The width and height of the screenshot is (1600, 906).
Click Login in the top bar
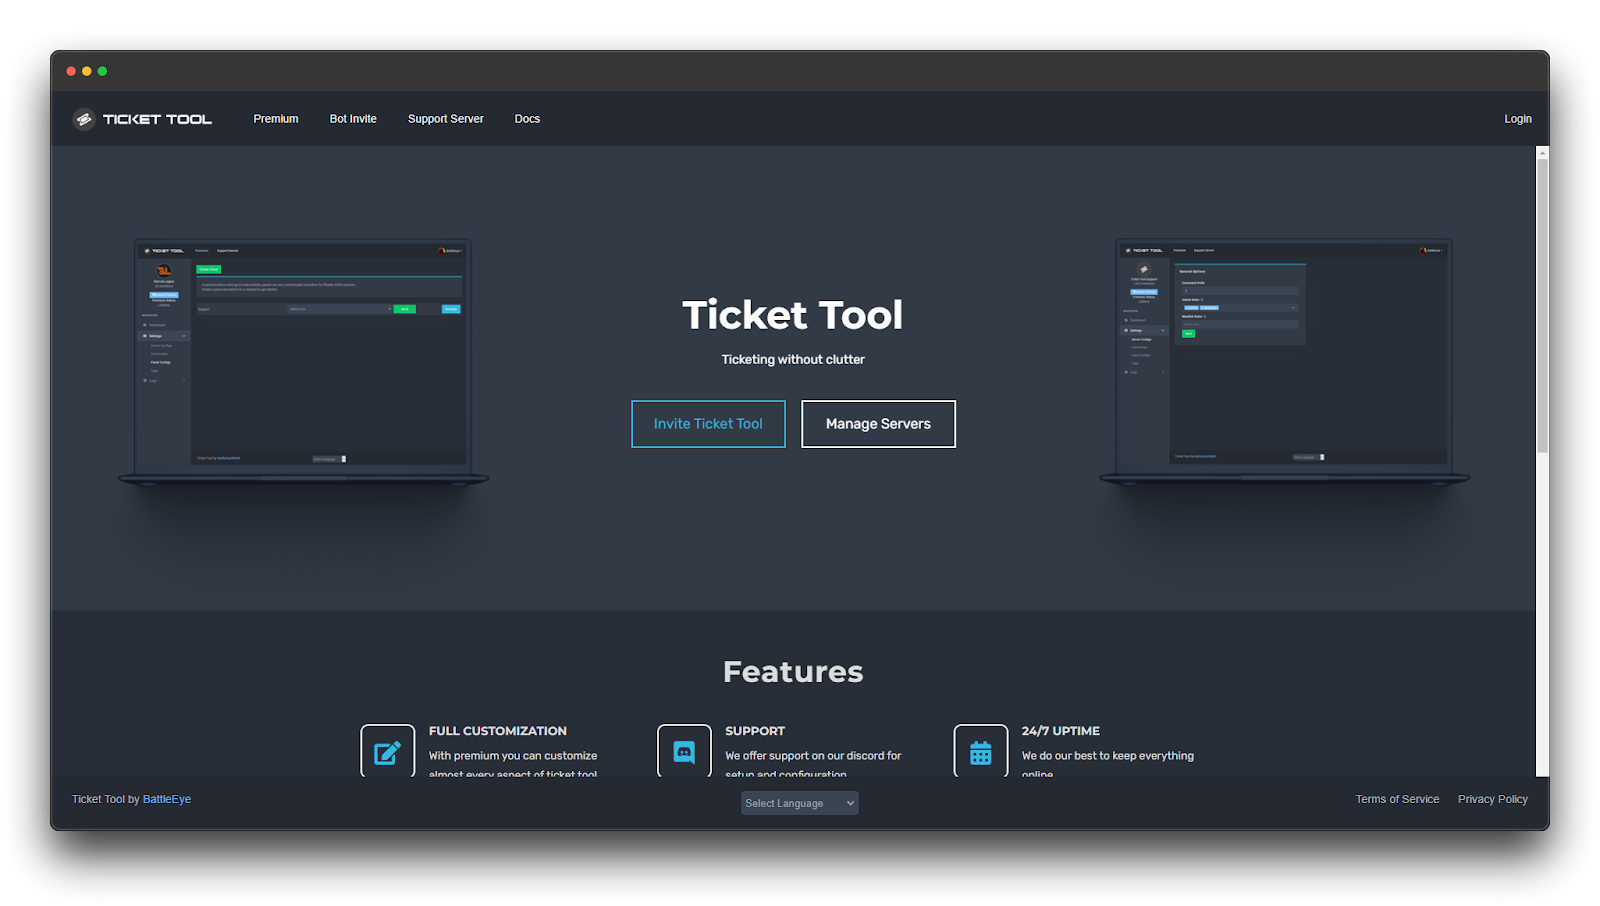tap(1518, 119)
